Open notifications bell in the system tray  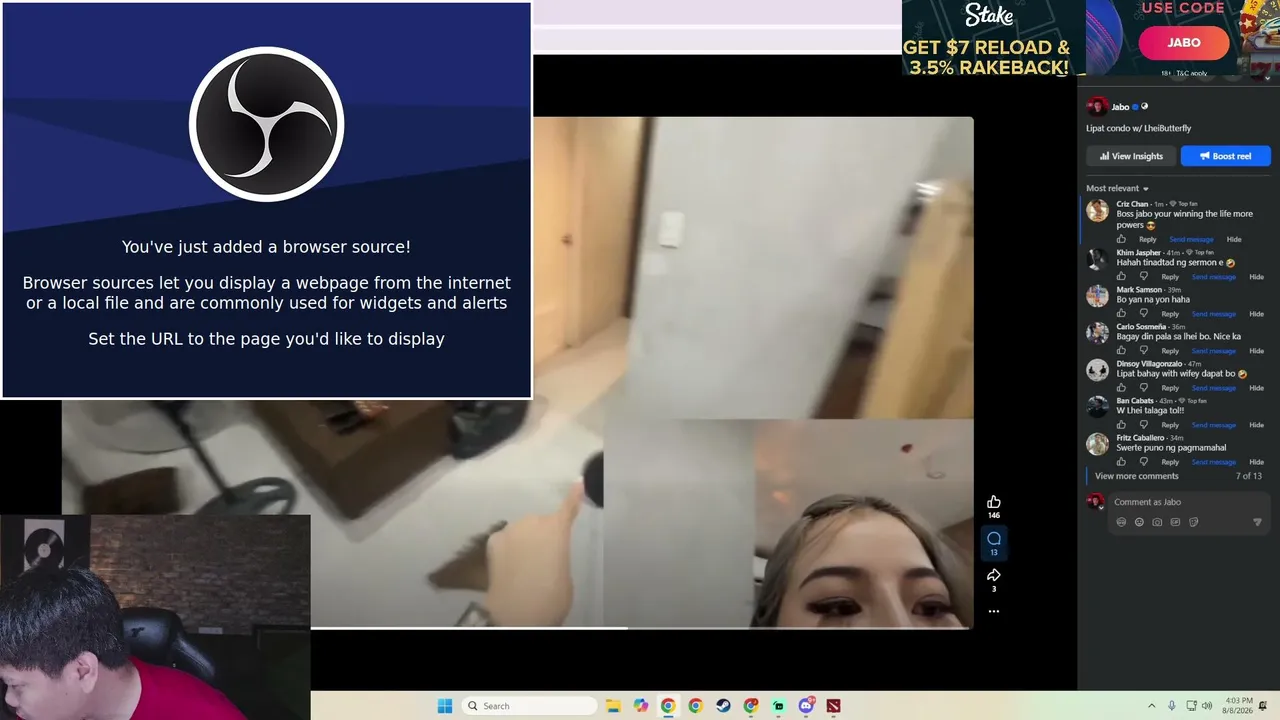[x=1265, y=706]
